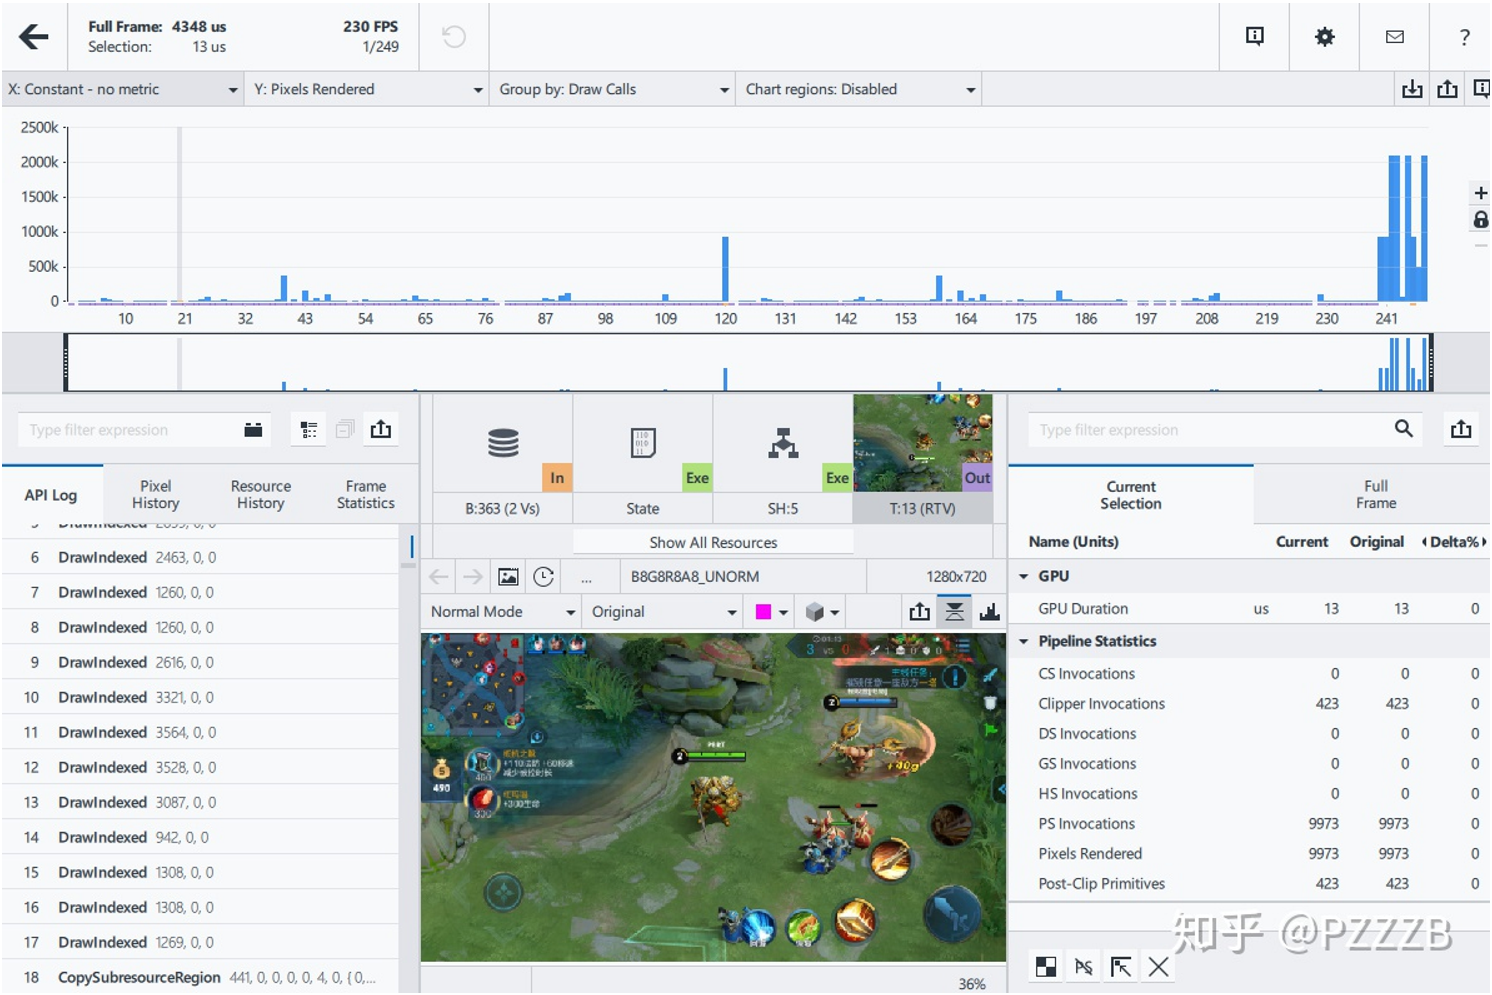The width and height of the screenshot is (1492, 995).
Task: Click the import chart data icon
Action: coord(1412,89)
